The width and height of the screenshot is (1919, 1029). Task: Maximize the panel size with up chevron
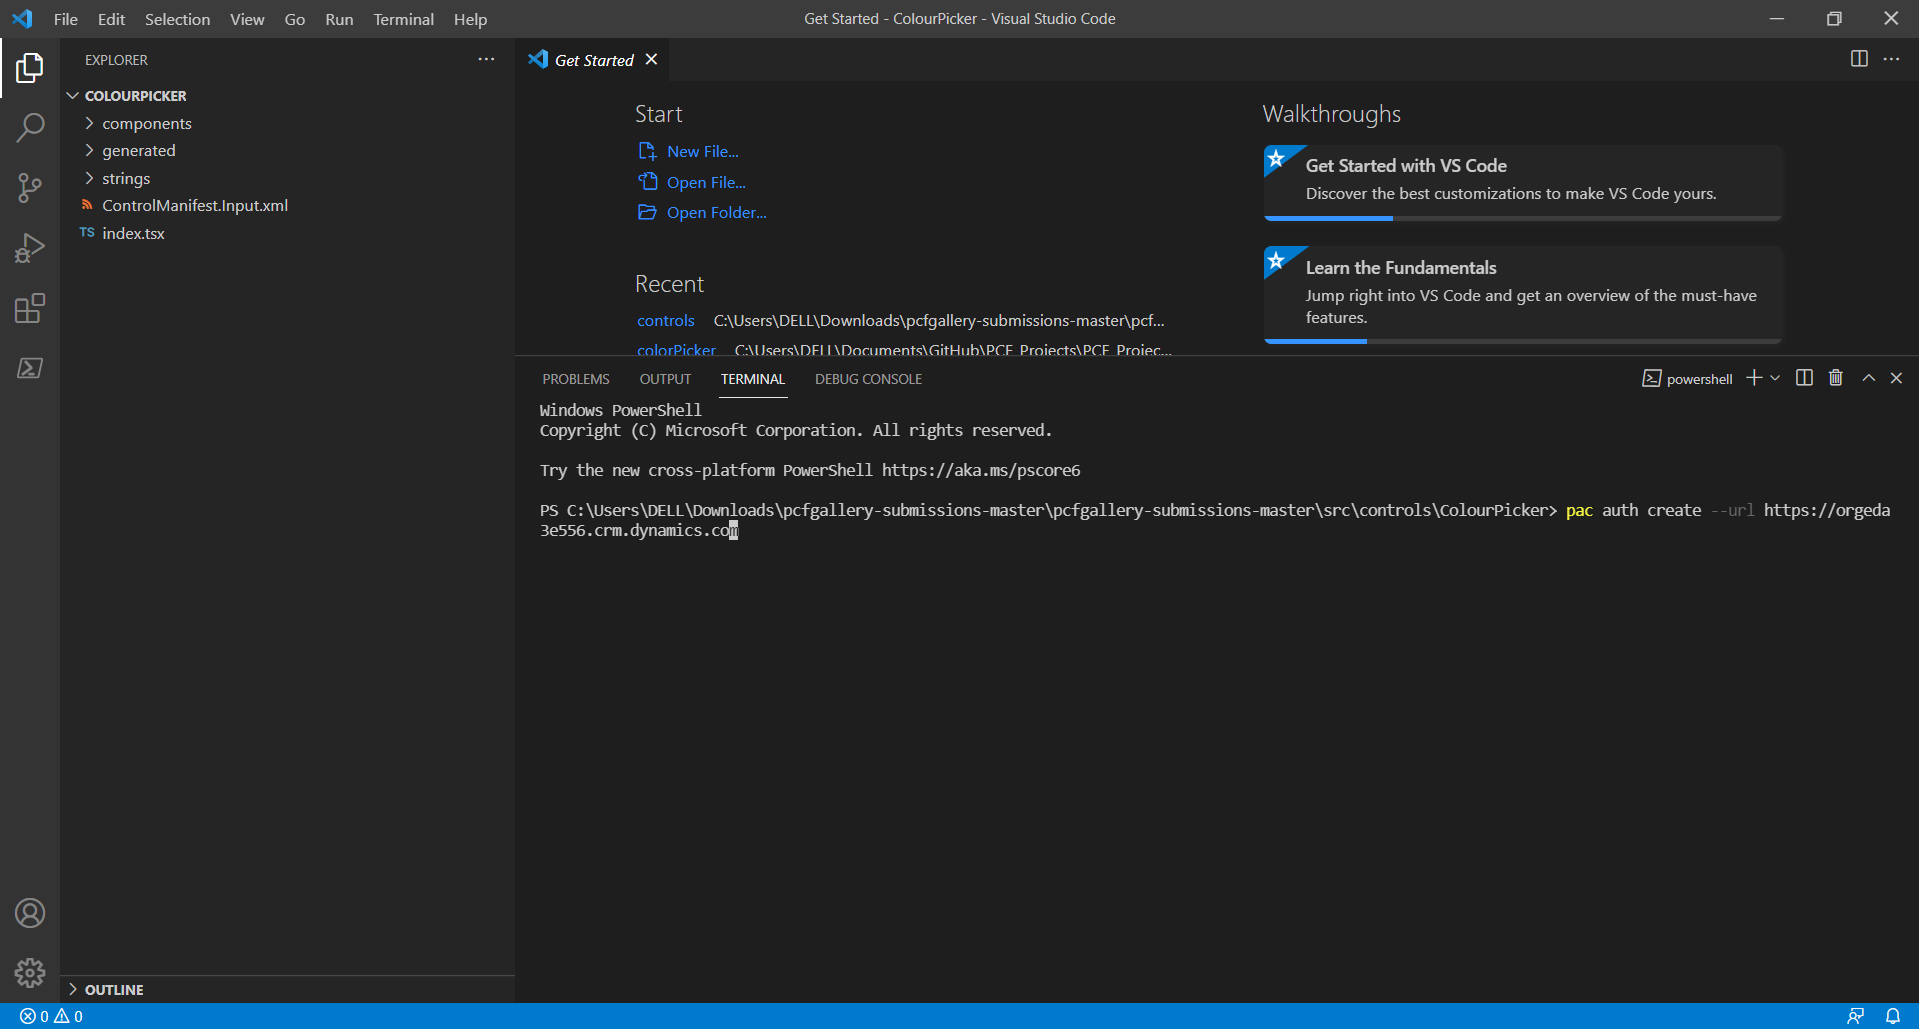click(1868, 378)
